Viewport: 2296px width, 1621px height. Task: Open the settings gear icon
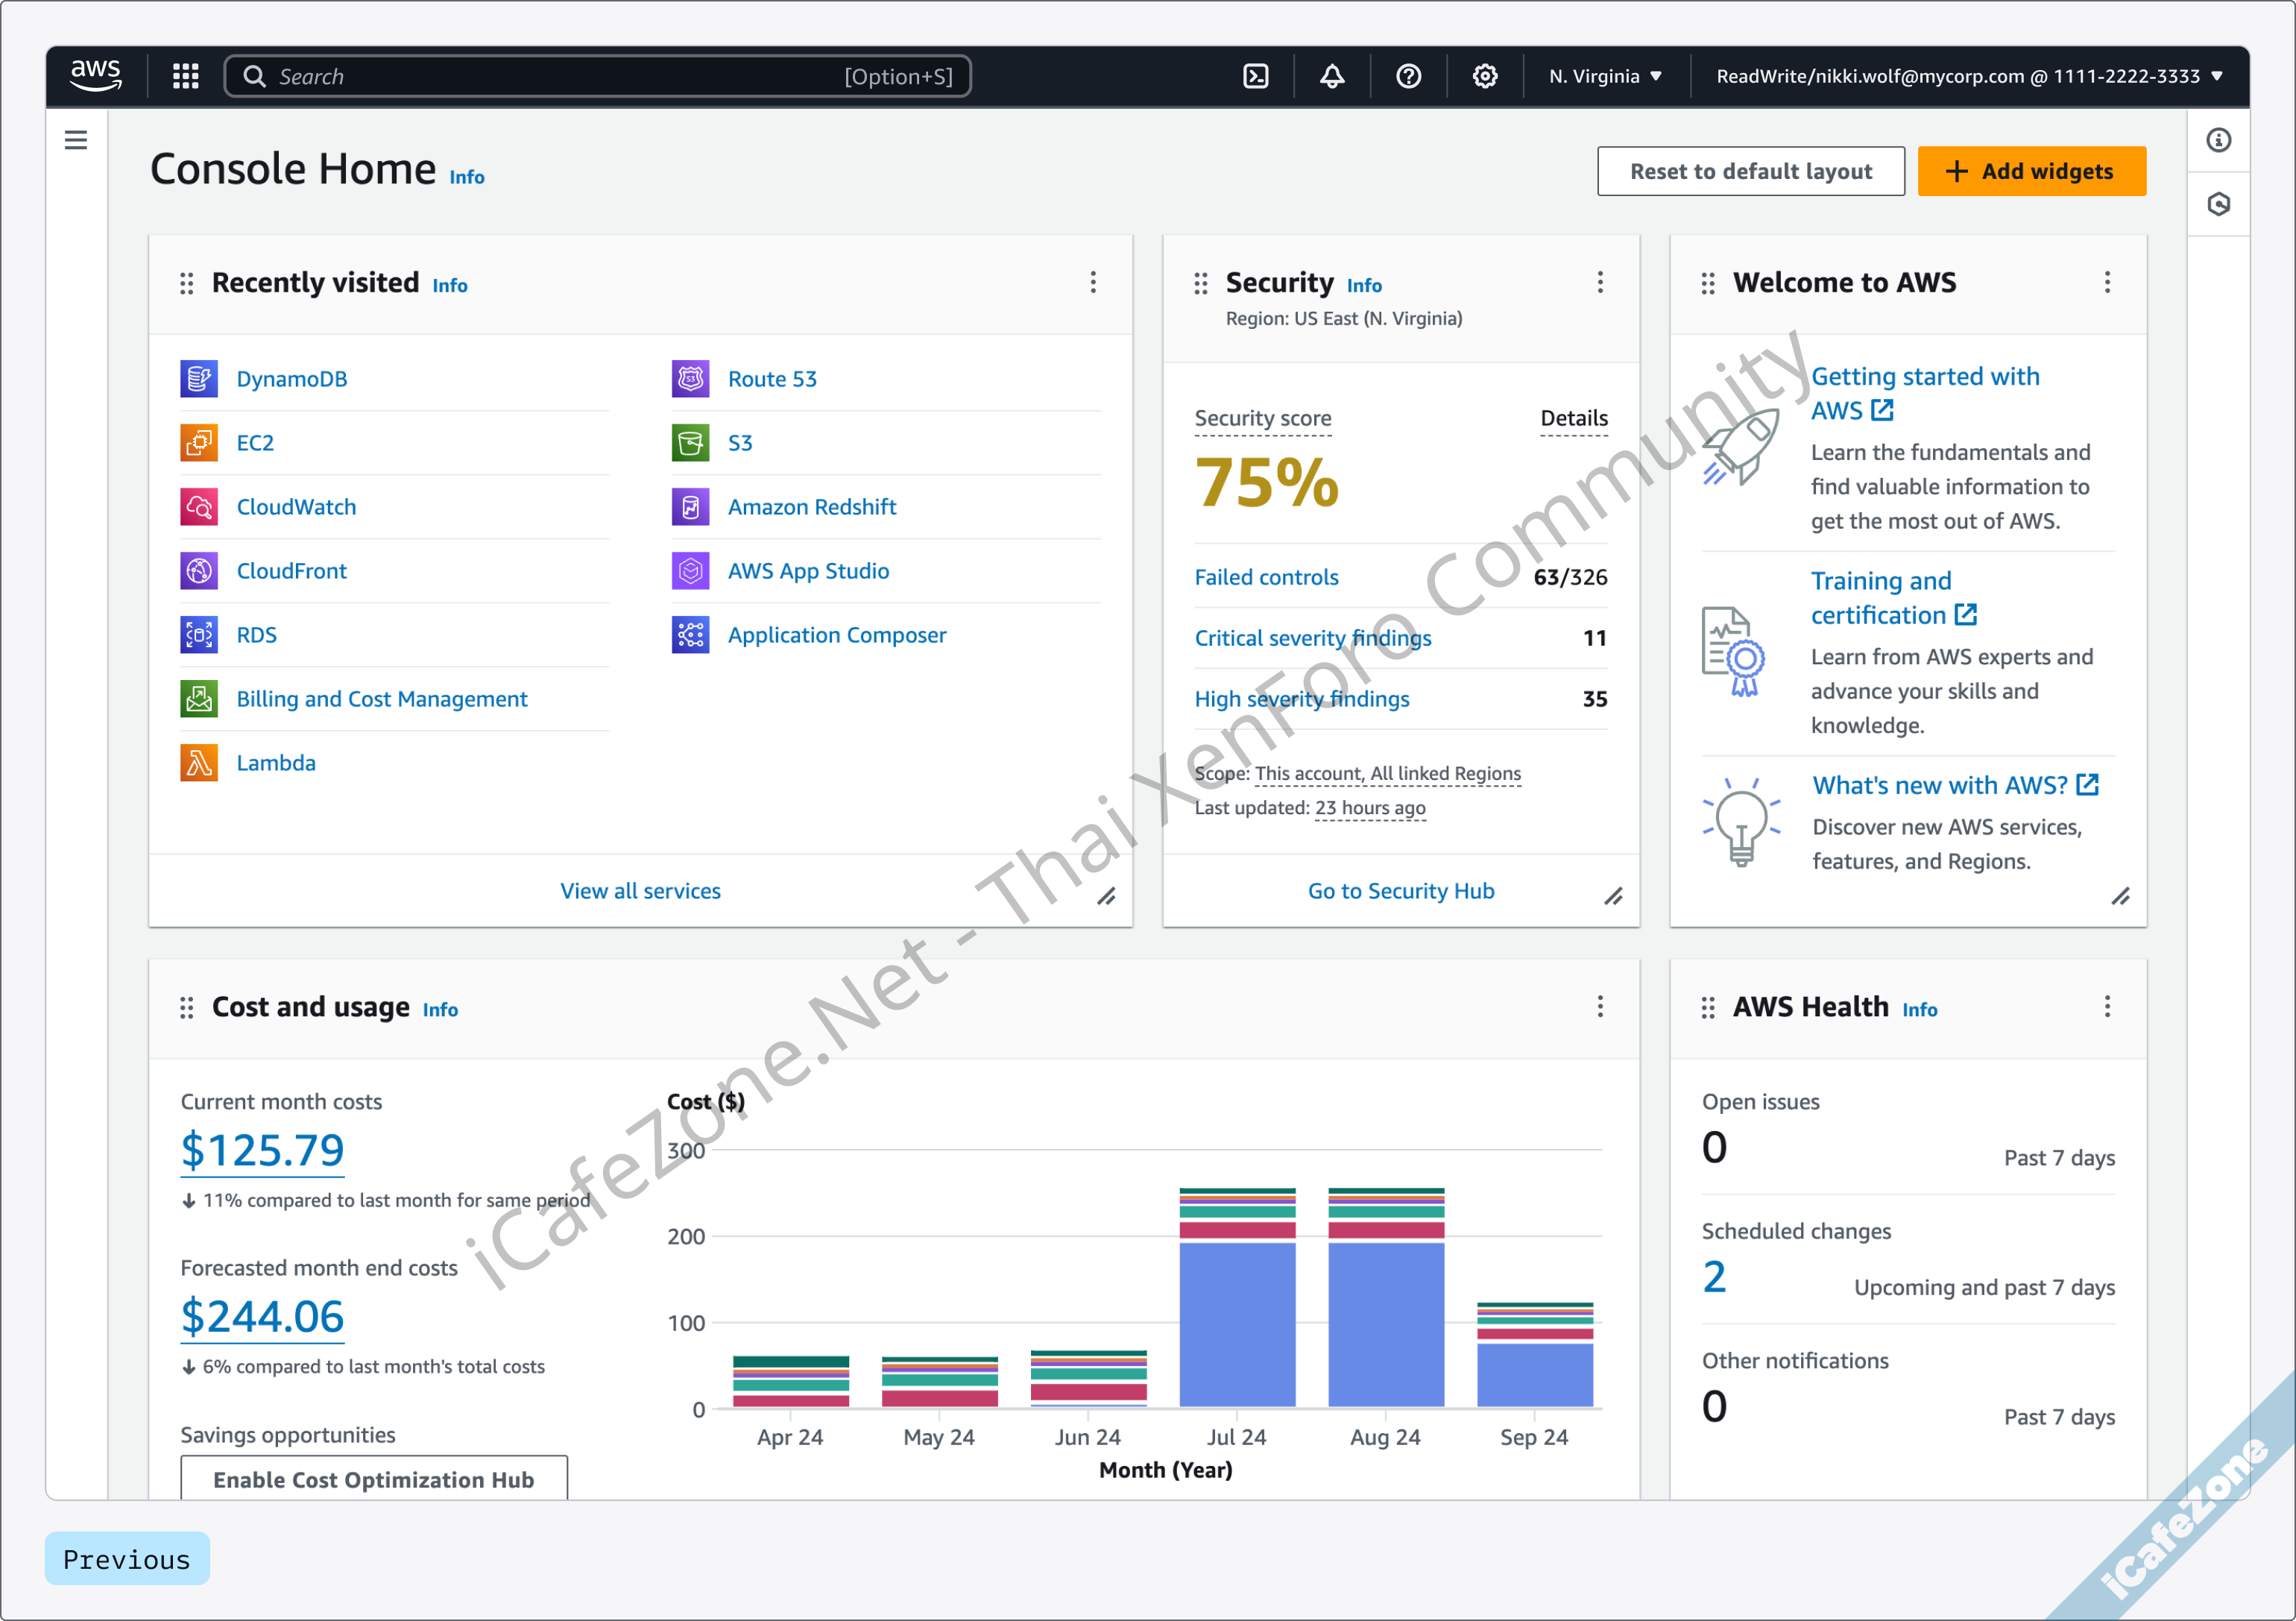pos(1485,76)
